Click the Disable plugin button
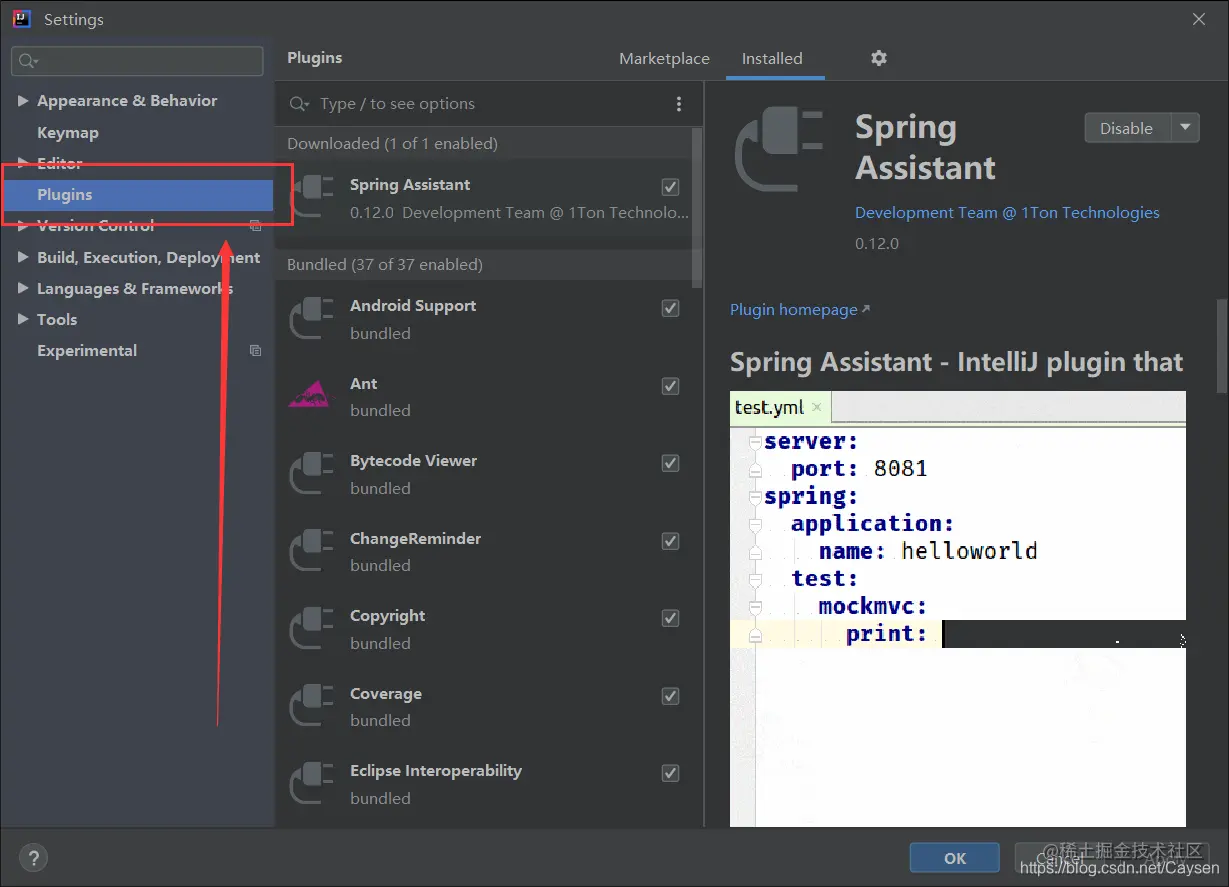1229x887 pixels. pyautogui.click(x=1127, y=128)
